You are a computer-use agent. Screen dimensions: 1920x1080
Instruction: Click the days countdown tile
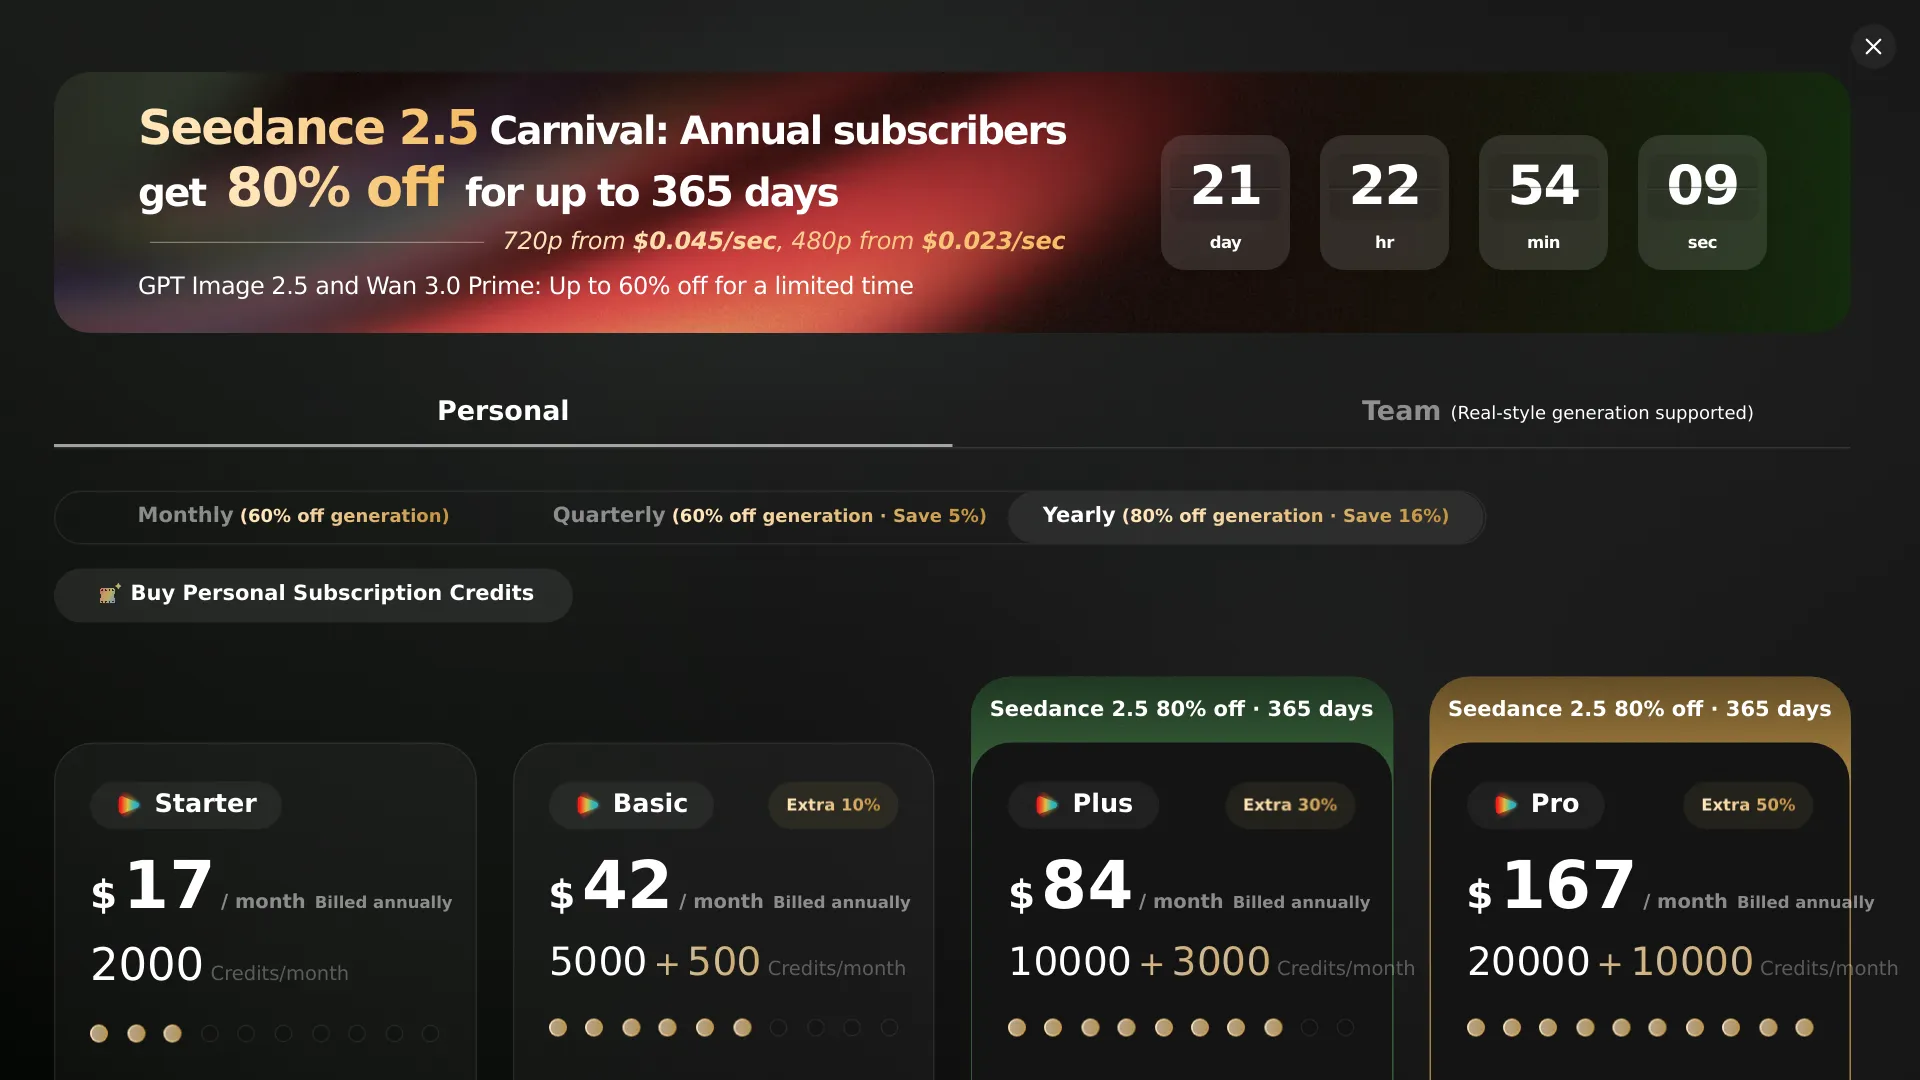pyautogui.click(x=1225, y=202)
